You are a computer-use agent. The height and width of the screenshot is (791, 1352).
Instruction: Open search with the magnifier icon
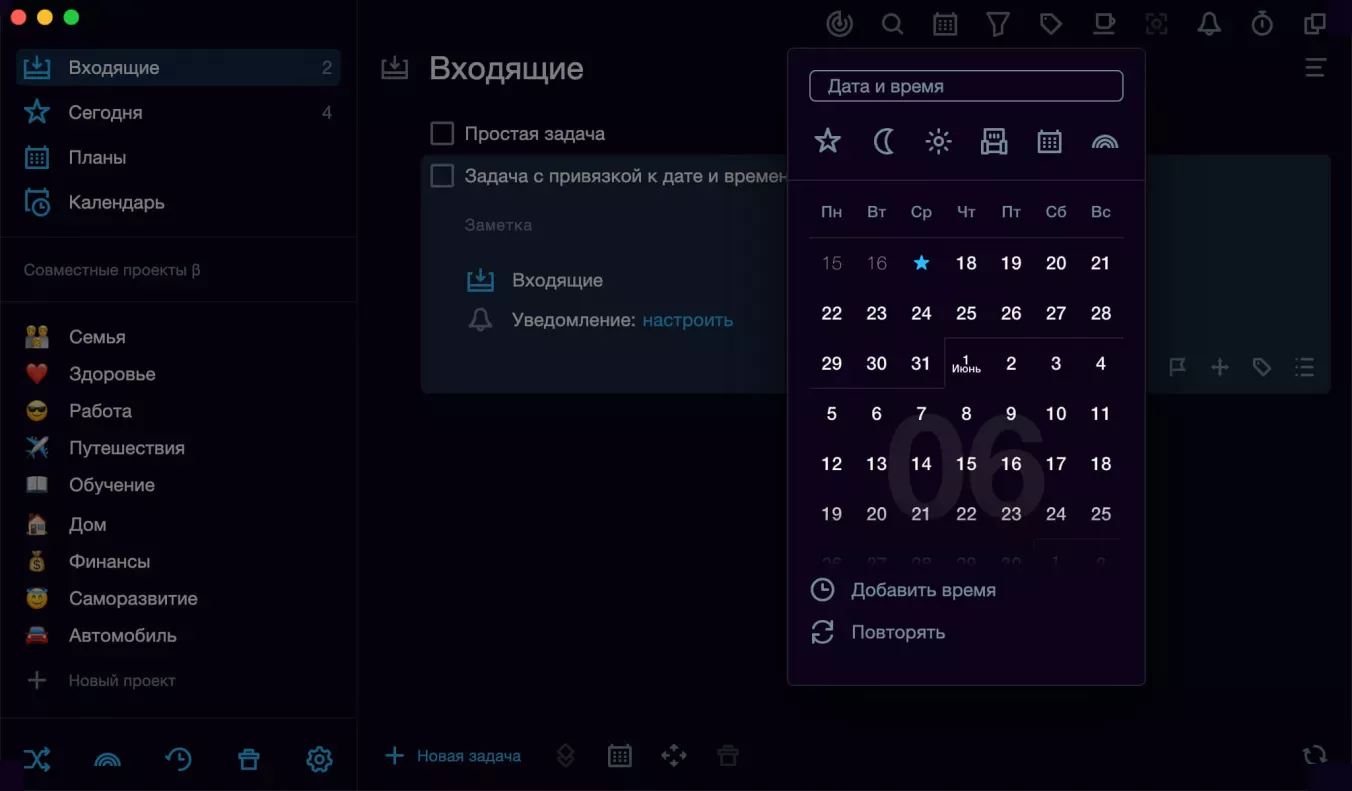pos(892,24)
